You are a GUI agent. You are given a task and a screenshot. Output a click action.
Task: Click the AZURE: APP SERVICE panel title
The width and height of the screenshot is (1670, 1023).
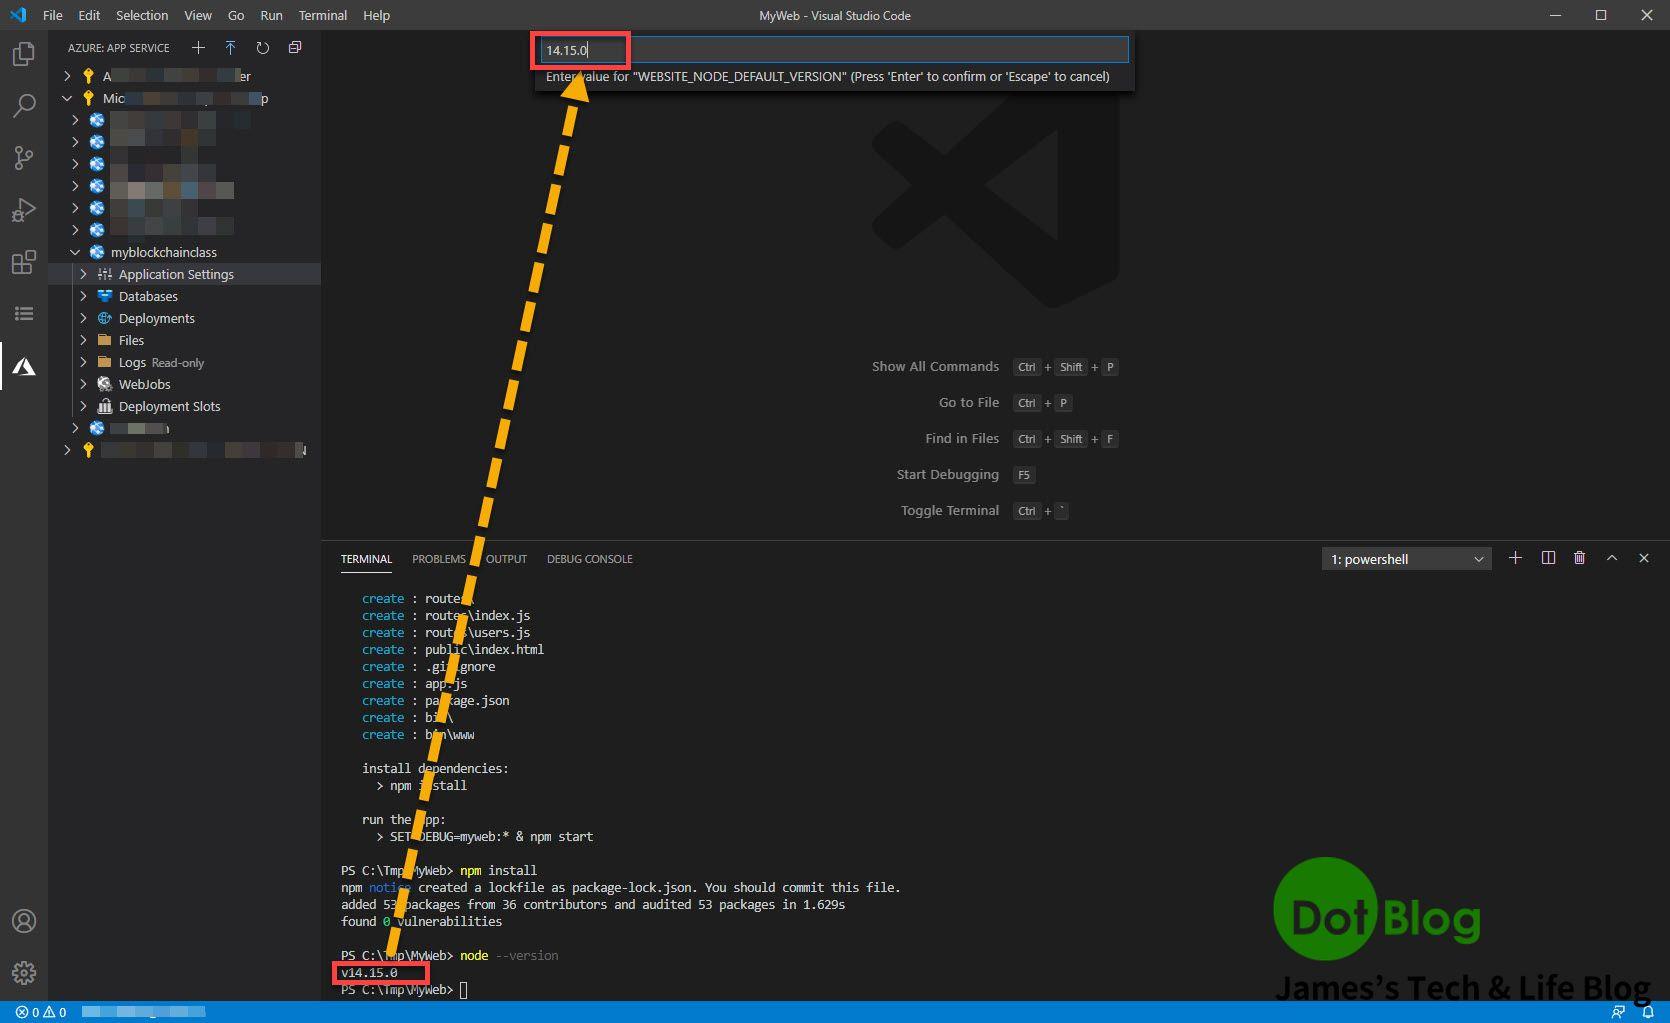pyautogui.click(x=119, y=48)
